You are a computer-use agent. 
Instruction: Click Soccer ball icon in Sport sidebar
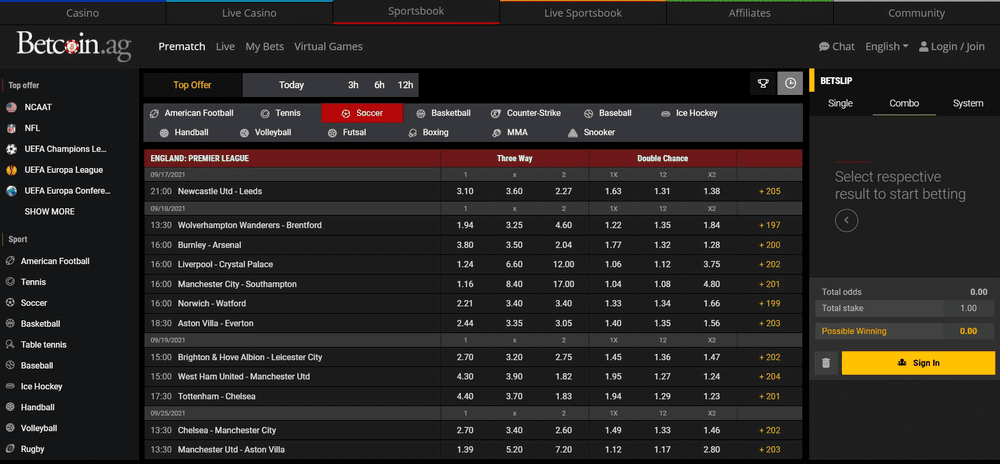10,303
